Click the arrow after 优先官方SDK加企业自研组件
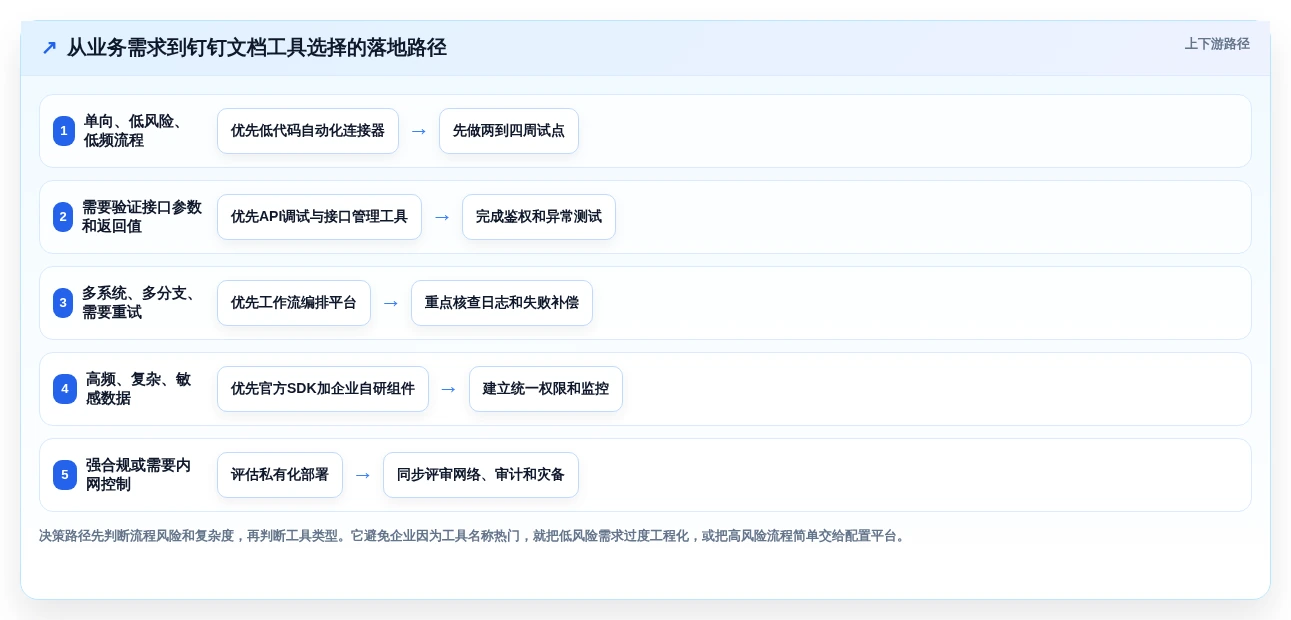 449,389
